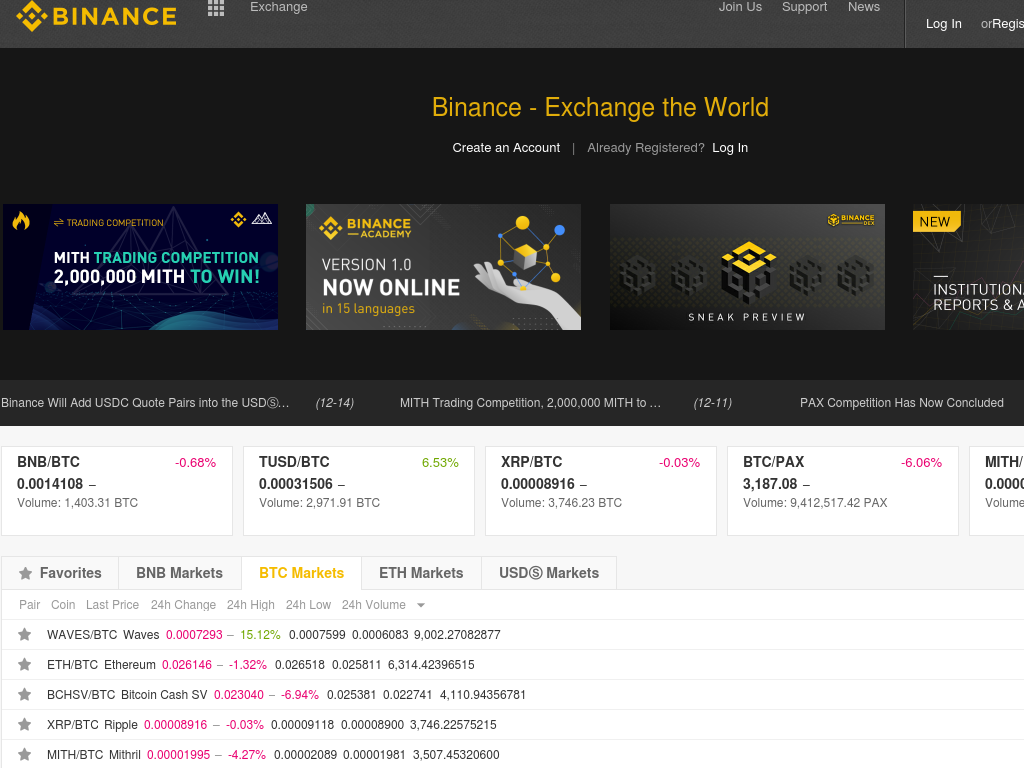Select the BCHSV/BTC pair text

click(x=81, y=695)
